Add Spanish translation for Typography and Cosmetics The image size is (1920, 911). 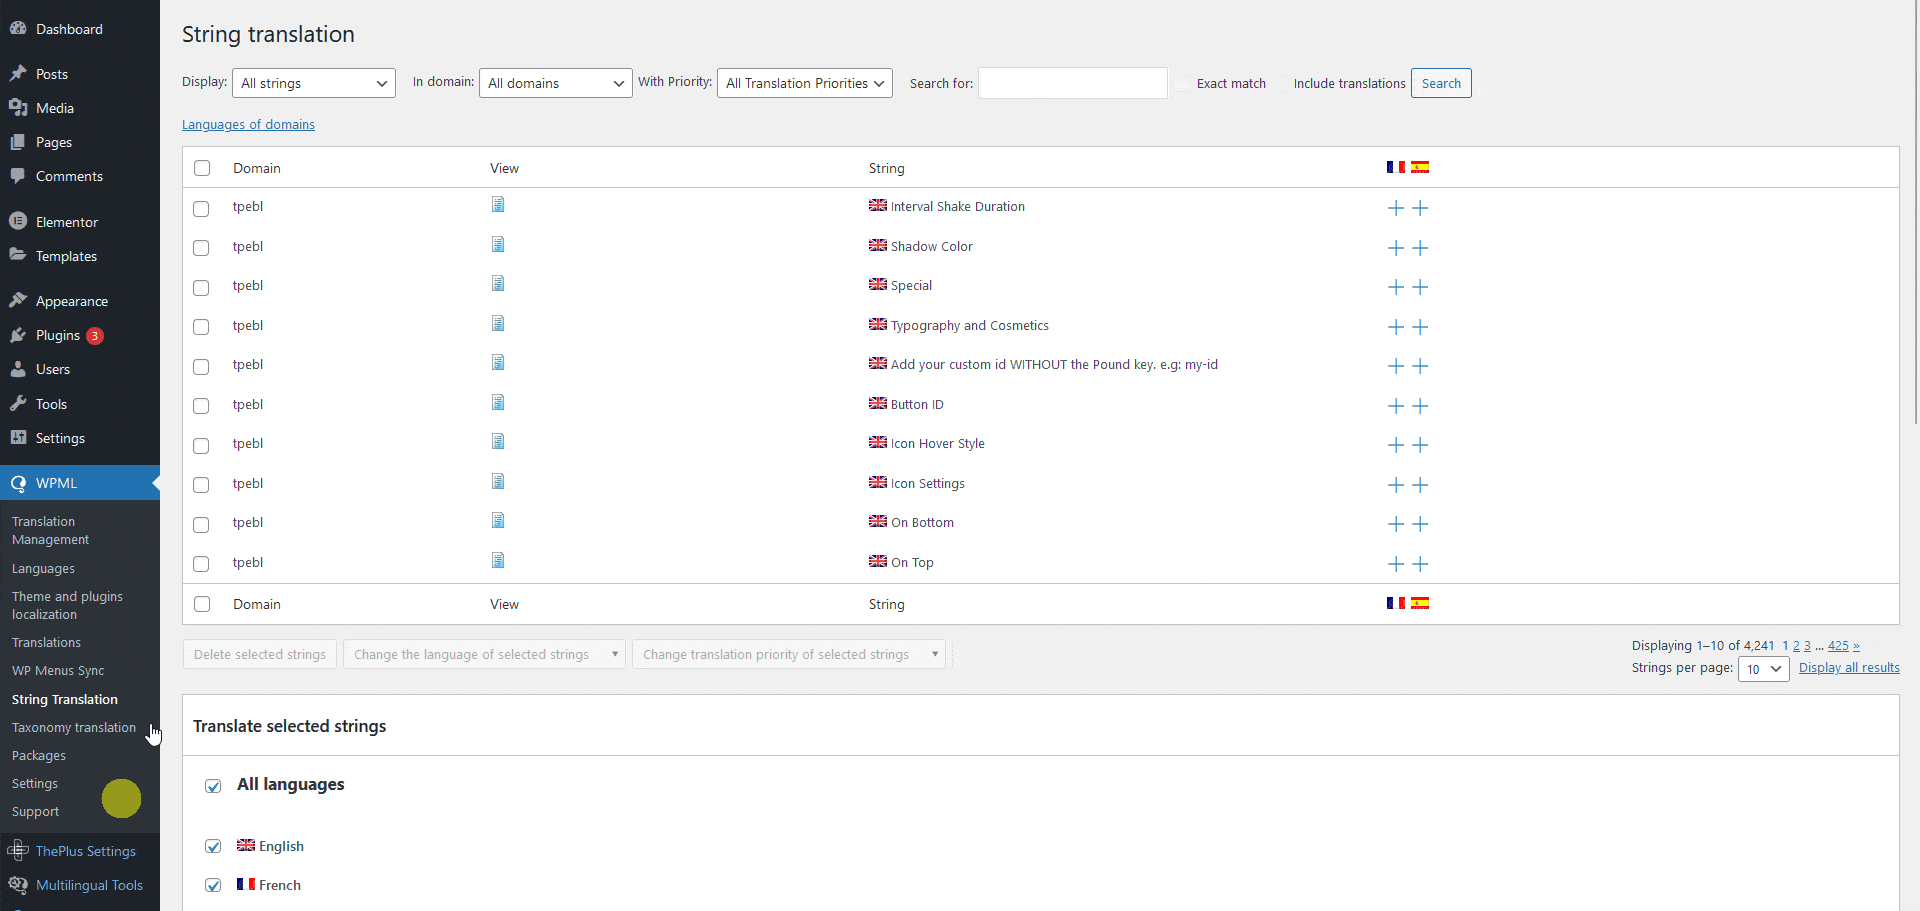coord(1420,327)
